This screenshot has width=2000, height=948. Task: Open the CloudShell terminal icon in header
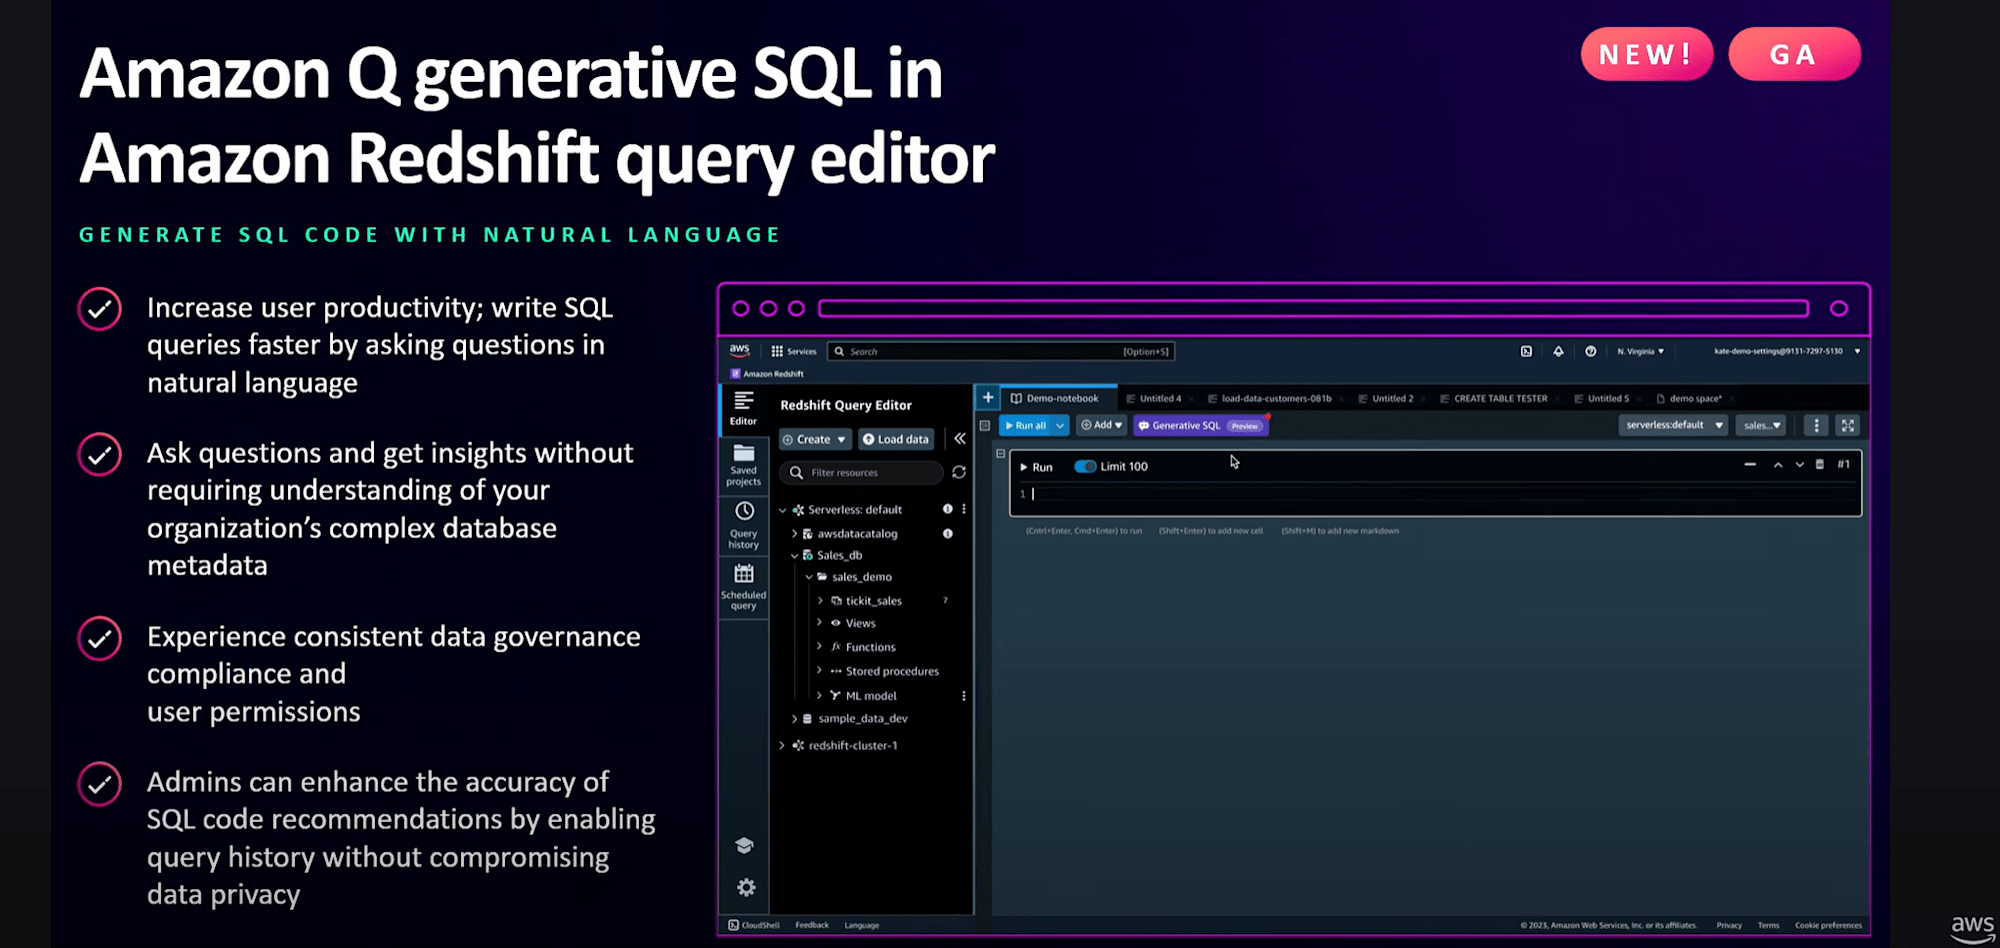point(1526,351)
